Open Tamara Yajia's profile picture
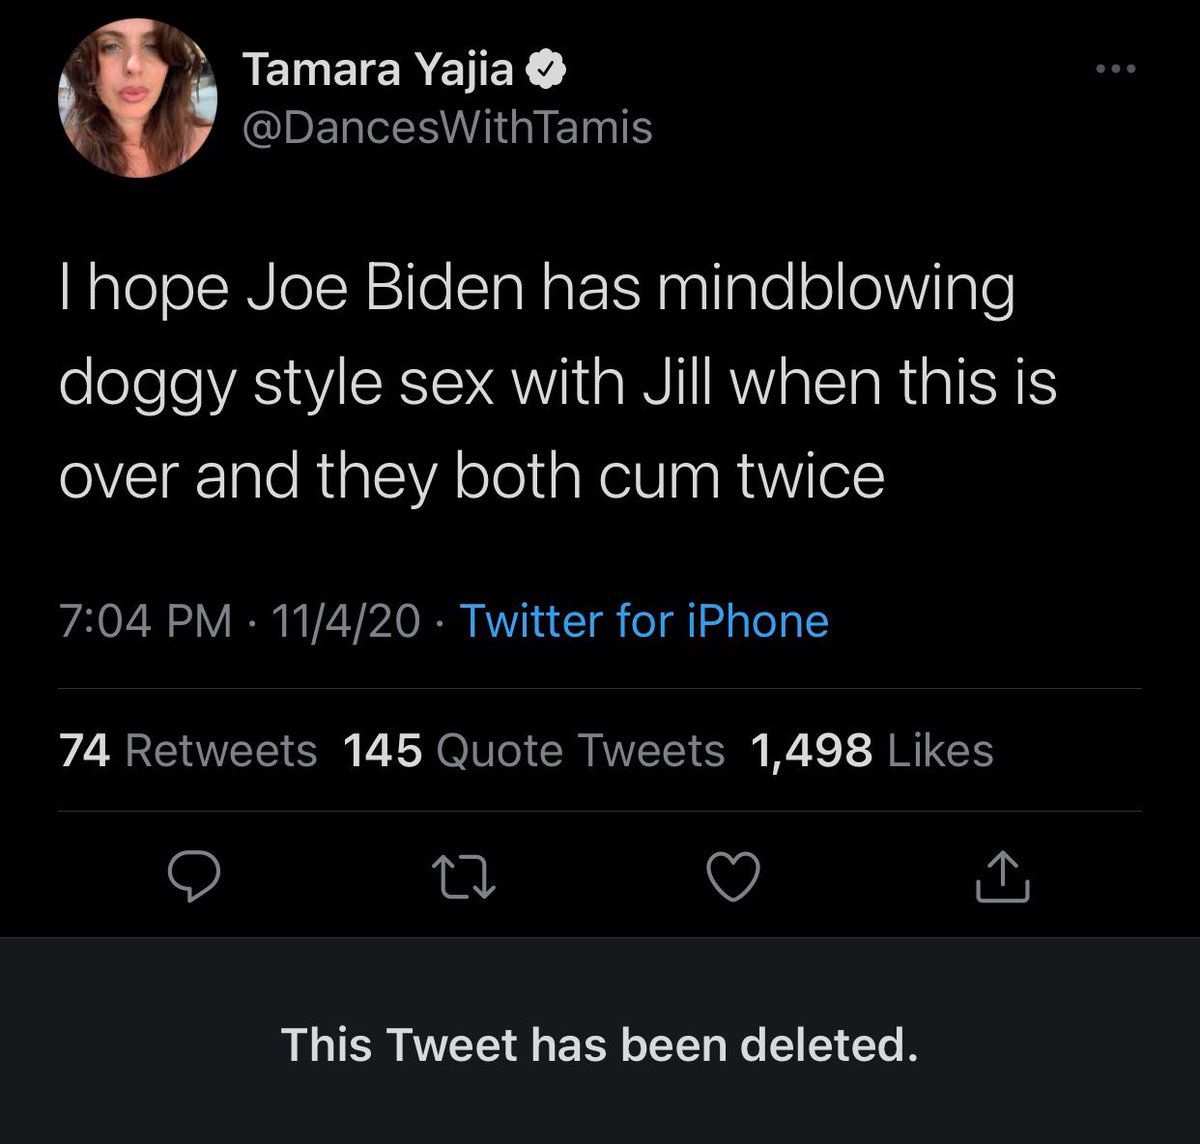Viewport: 1200px width, 1144px height. [139, 98]
